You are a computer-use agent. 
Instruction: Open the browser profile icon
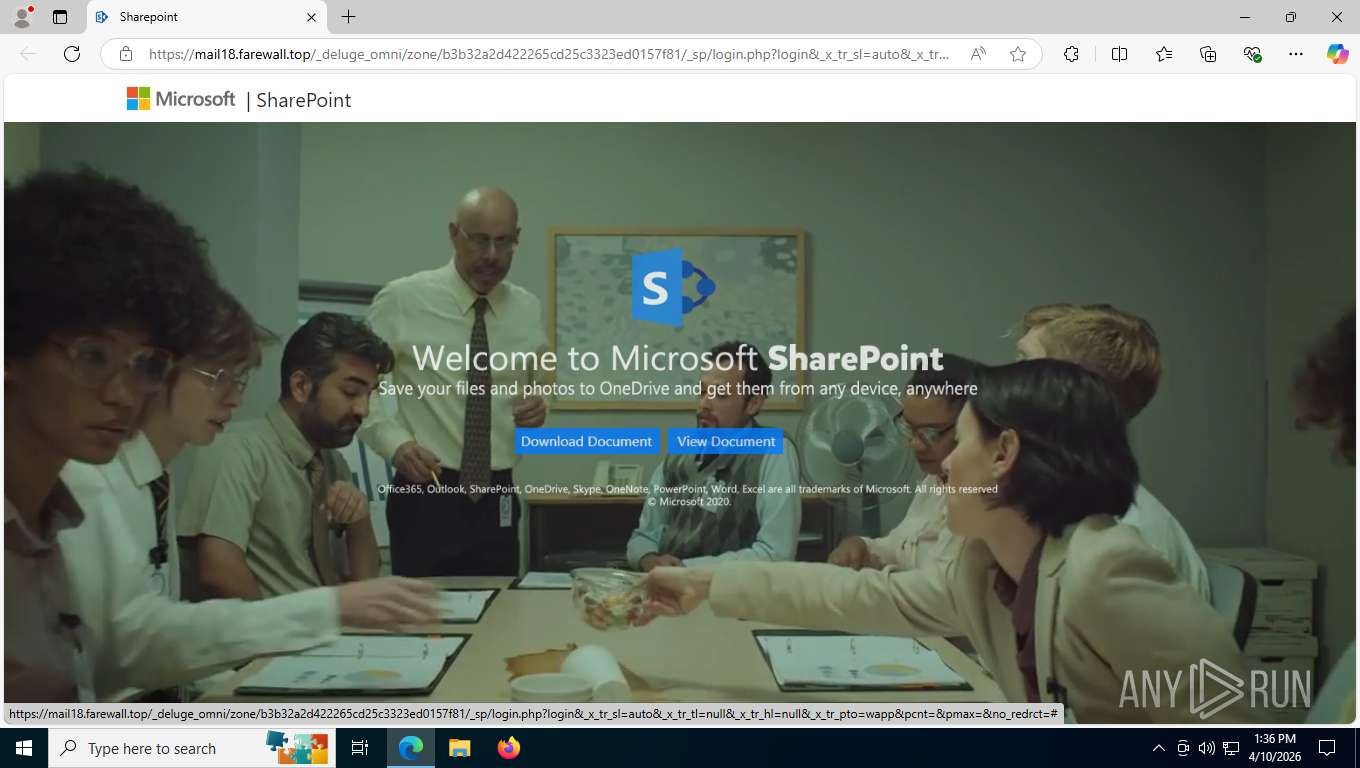[22, 17]
